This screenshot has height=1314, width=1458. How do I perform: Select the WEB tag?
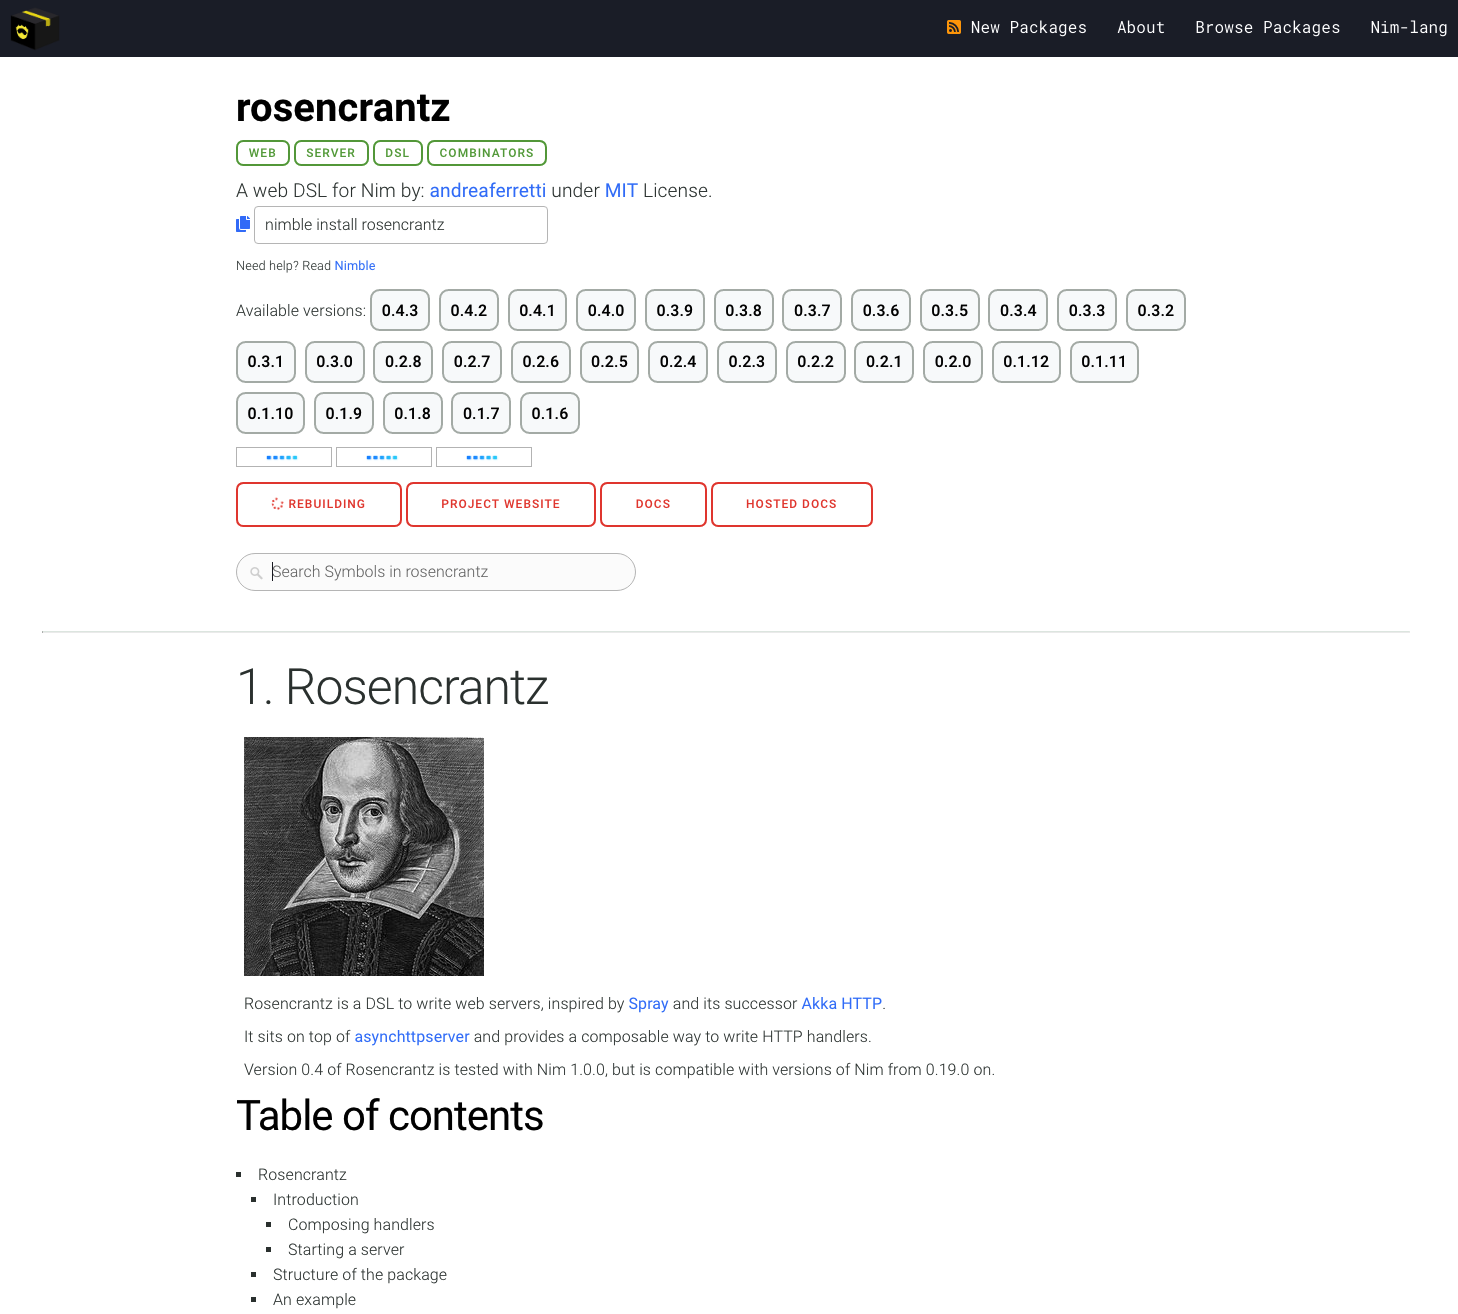263,153
